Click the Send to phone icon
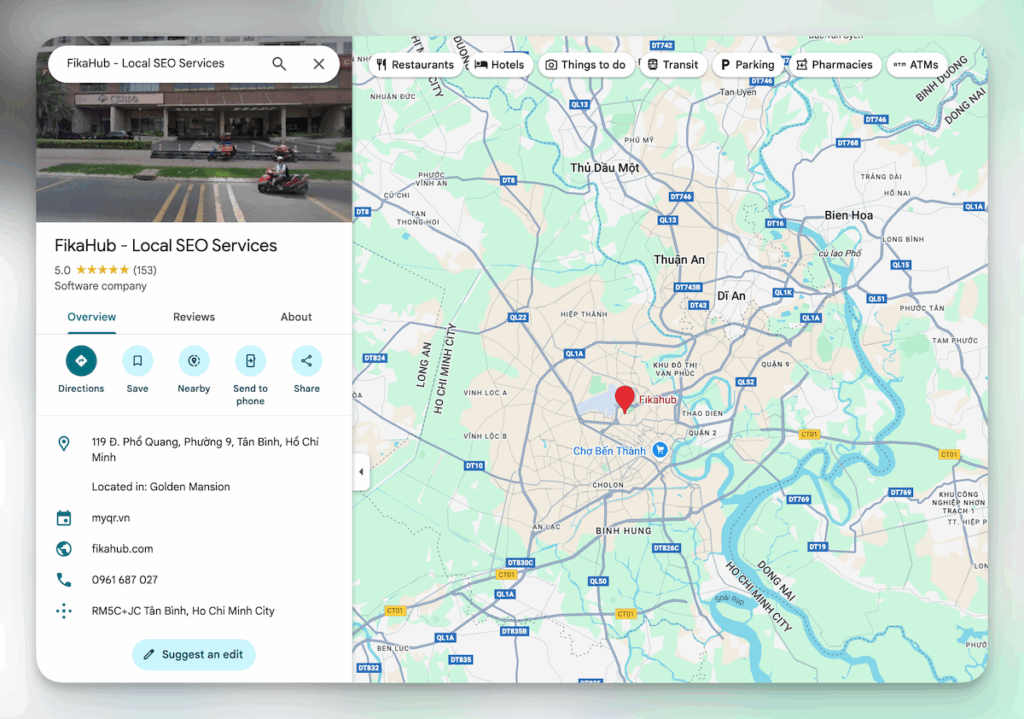The height and width of the screenshot is (719, 1024). pyautogui.click(x=250, y=360)
